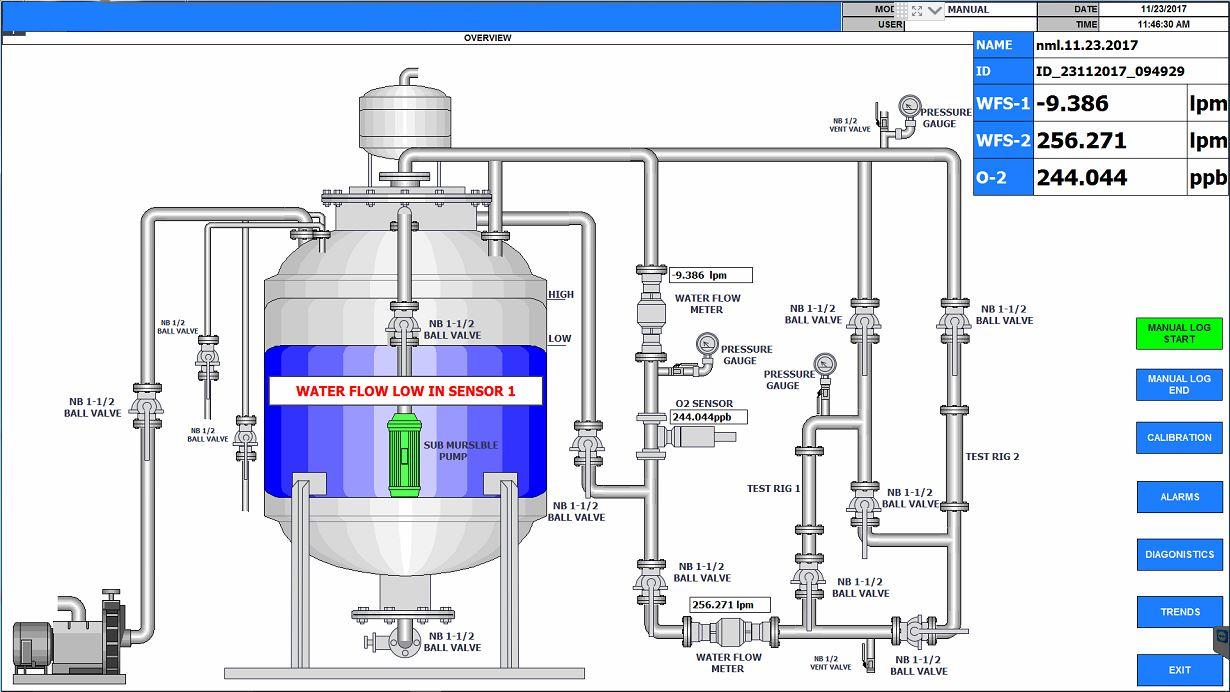Viewport: 1230px width, 692px height.
Task: Expand the chevron dropdown in the top toolbar
Action: click(935, 10)
